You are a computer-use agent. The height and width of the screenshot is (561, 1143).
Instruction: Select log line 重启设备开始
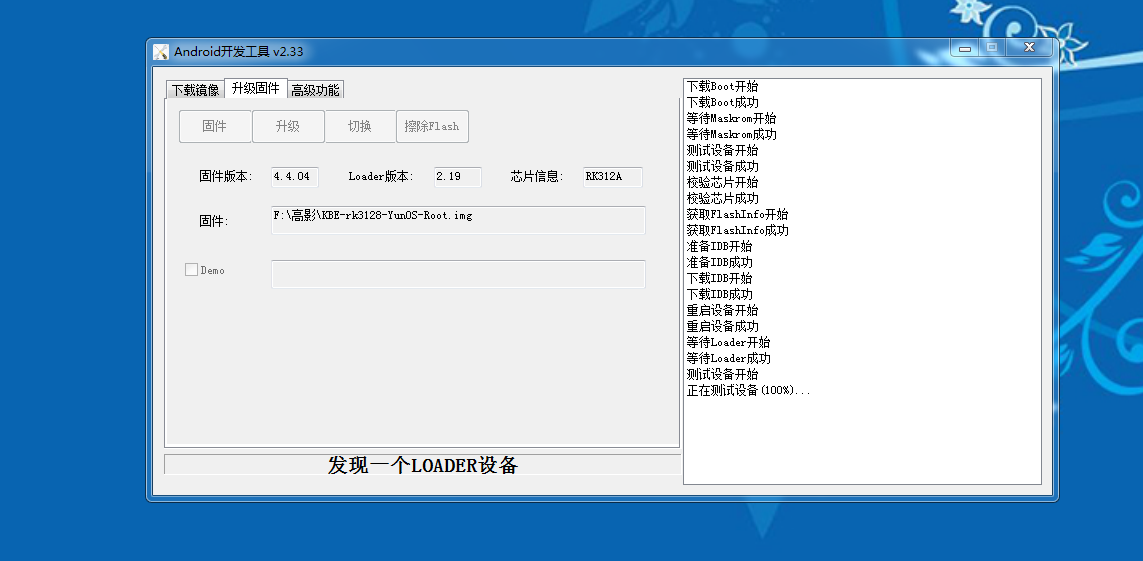point(722,310)
